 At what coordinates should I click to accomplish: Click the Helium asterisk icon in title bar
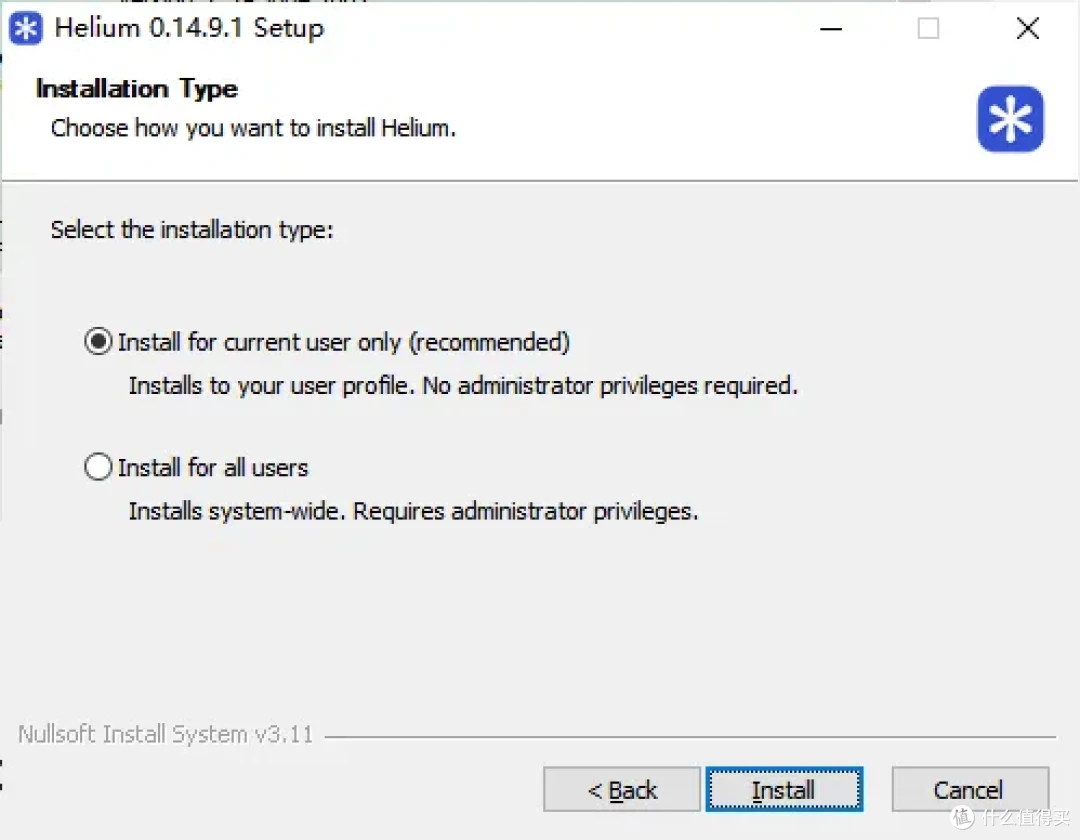click(x=25, y=28)
